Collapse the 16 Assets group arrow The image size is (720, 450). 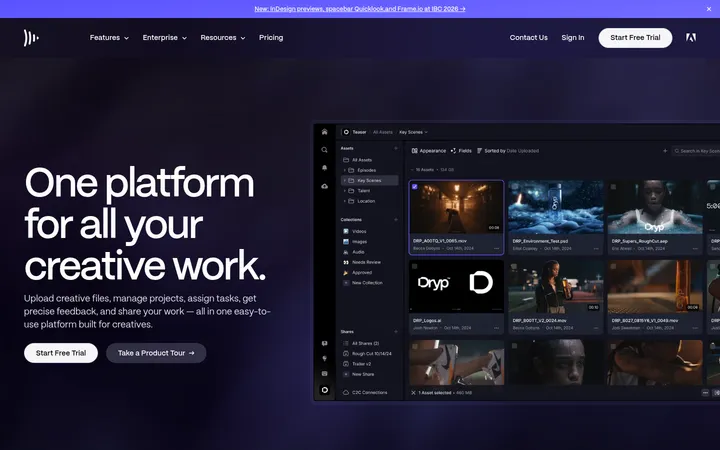[x=412, y=169]
